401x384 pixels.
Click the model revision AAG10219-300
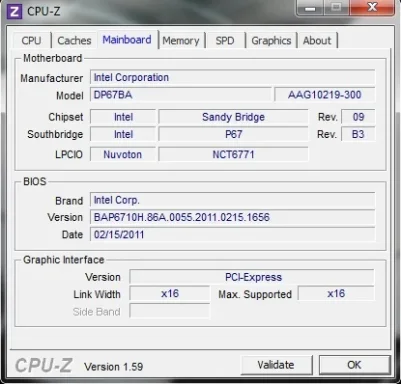tap(325, 95)
